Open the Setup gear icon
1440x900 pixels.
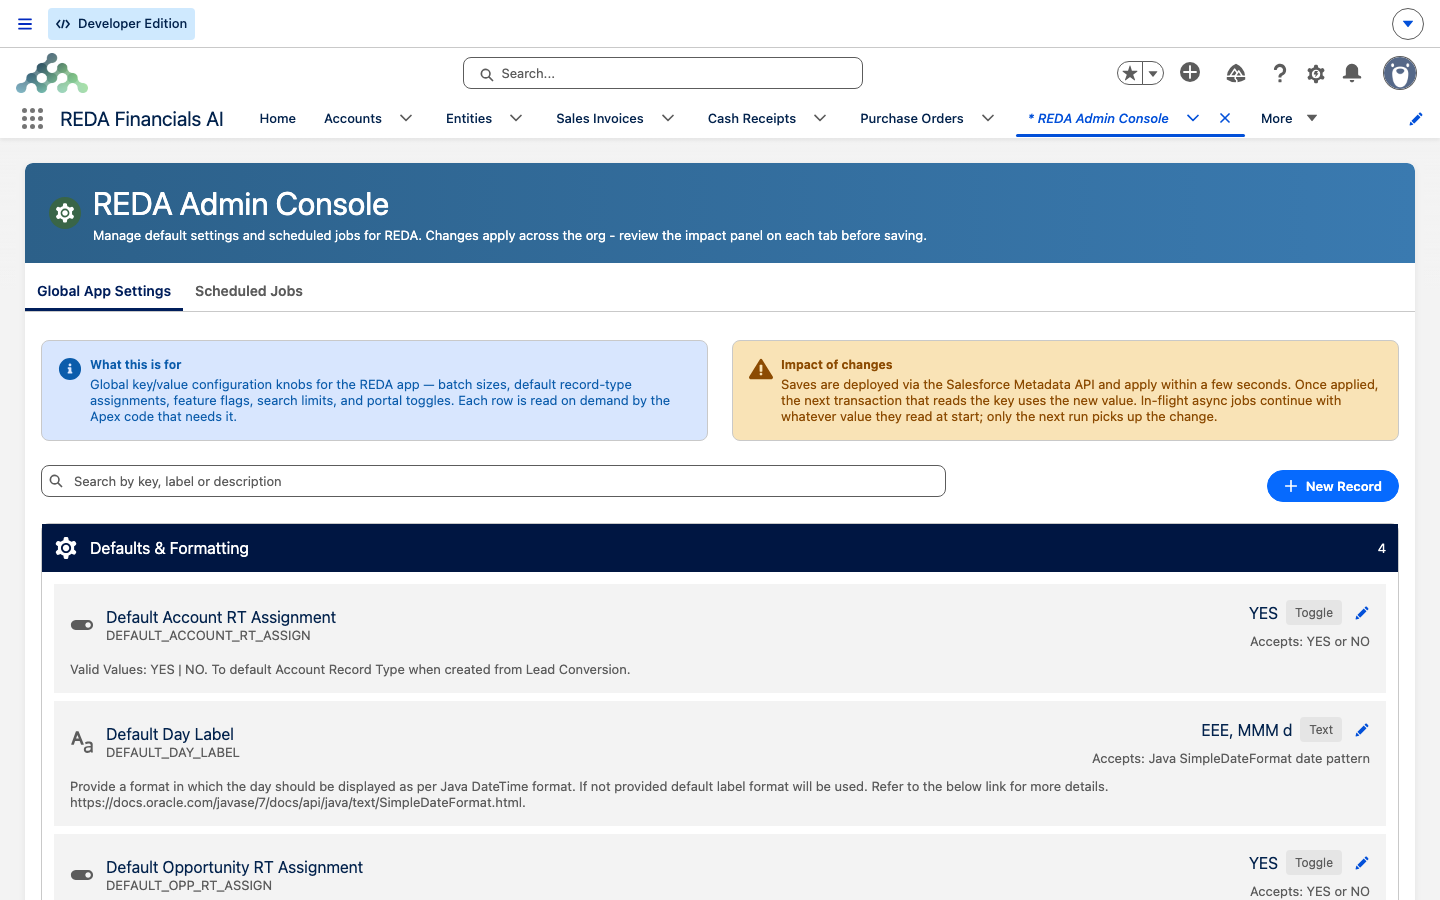(1316, 73)
